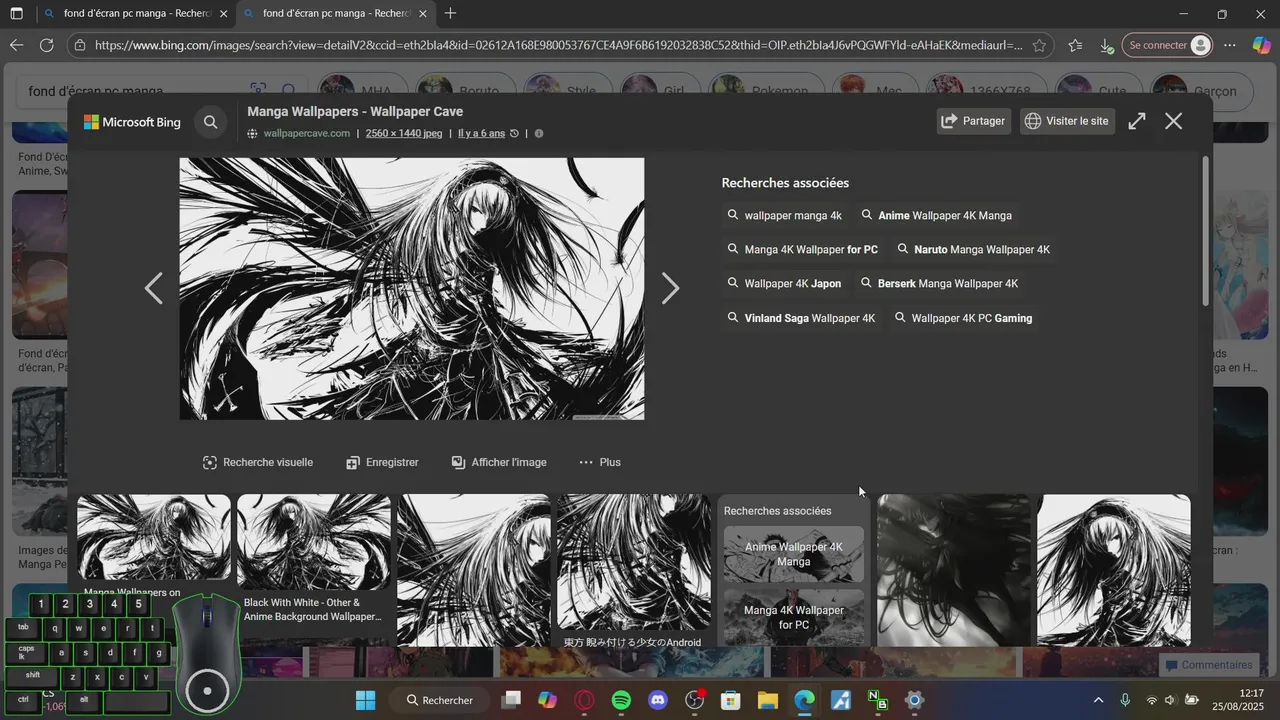
Task: Open Spotify from the taskbar
Action: tap(621, 700)
